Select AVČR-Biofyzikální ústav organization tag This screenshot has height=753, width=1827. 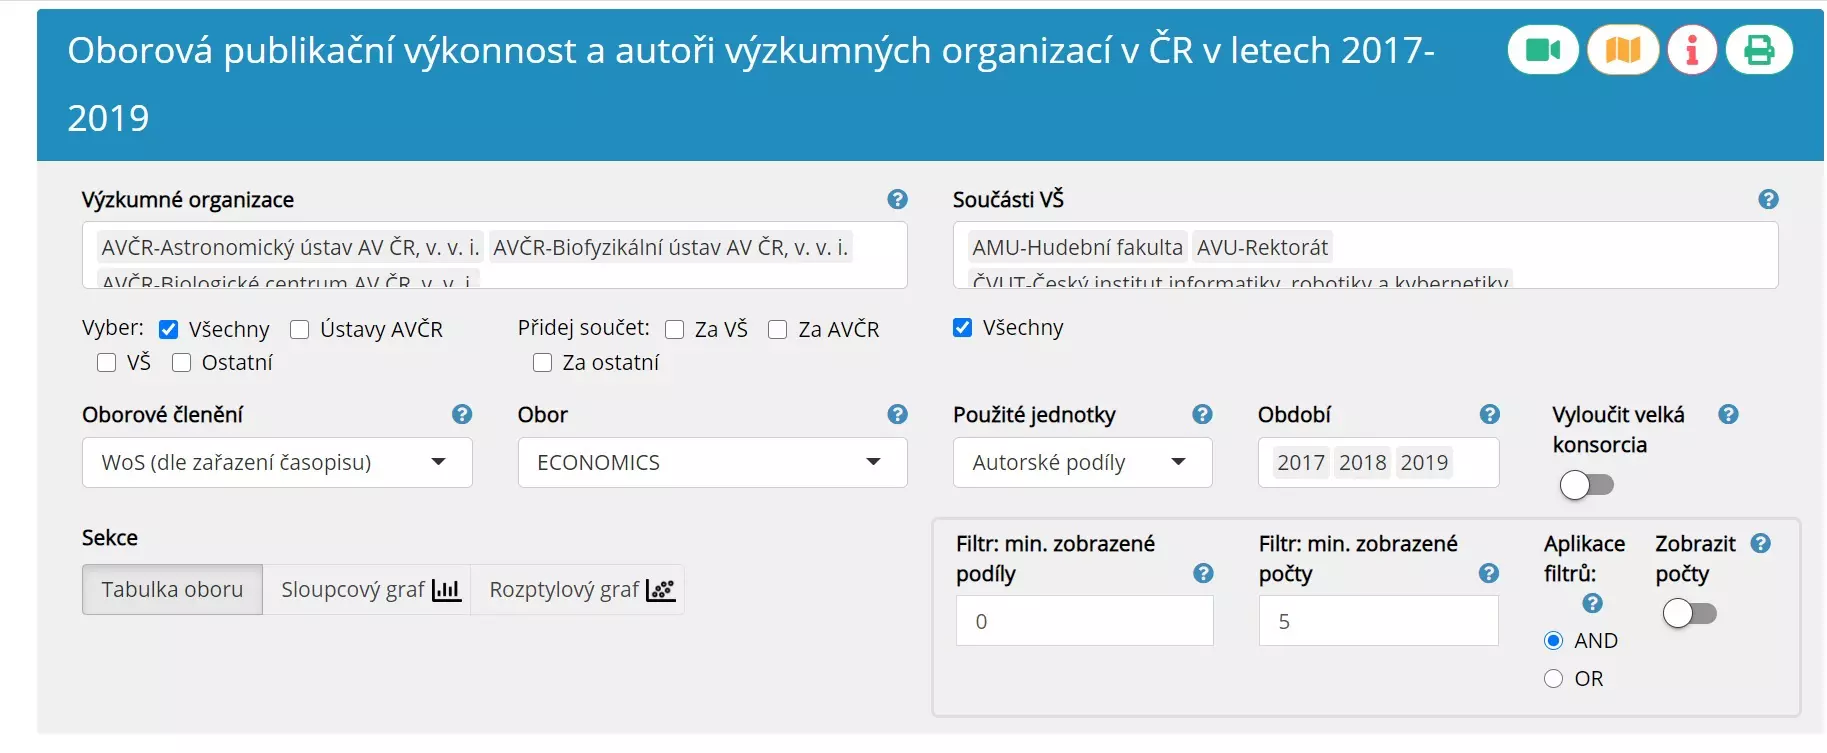tap(670, 247)
